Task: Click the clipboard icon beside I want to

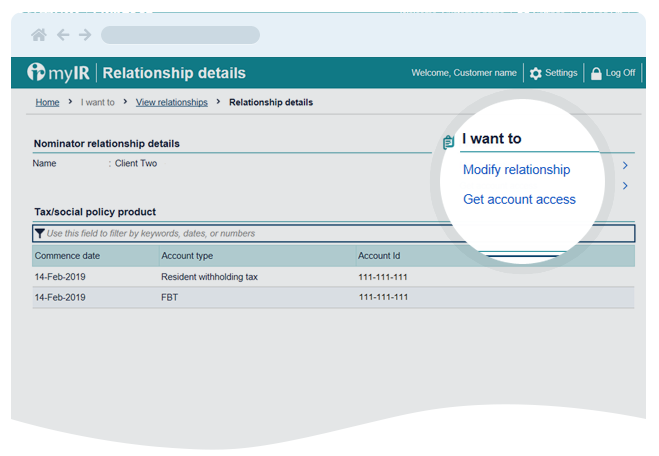Action: 448,142
